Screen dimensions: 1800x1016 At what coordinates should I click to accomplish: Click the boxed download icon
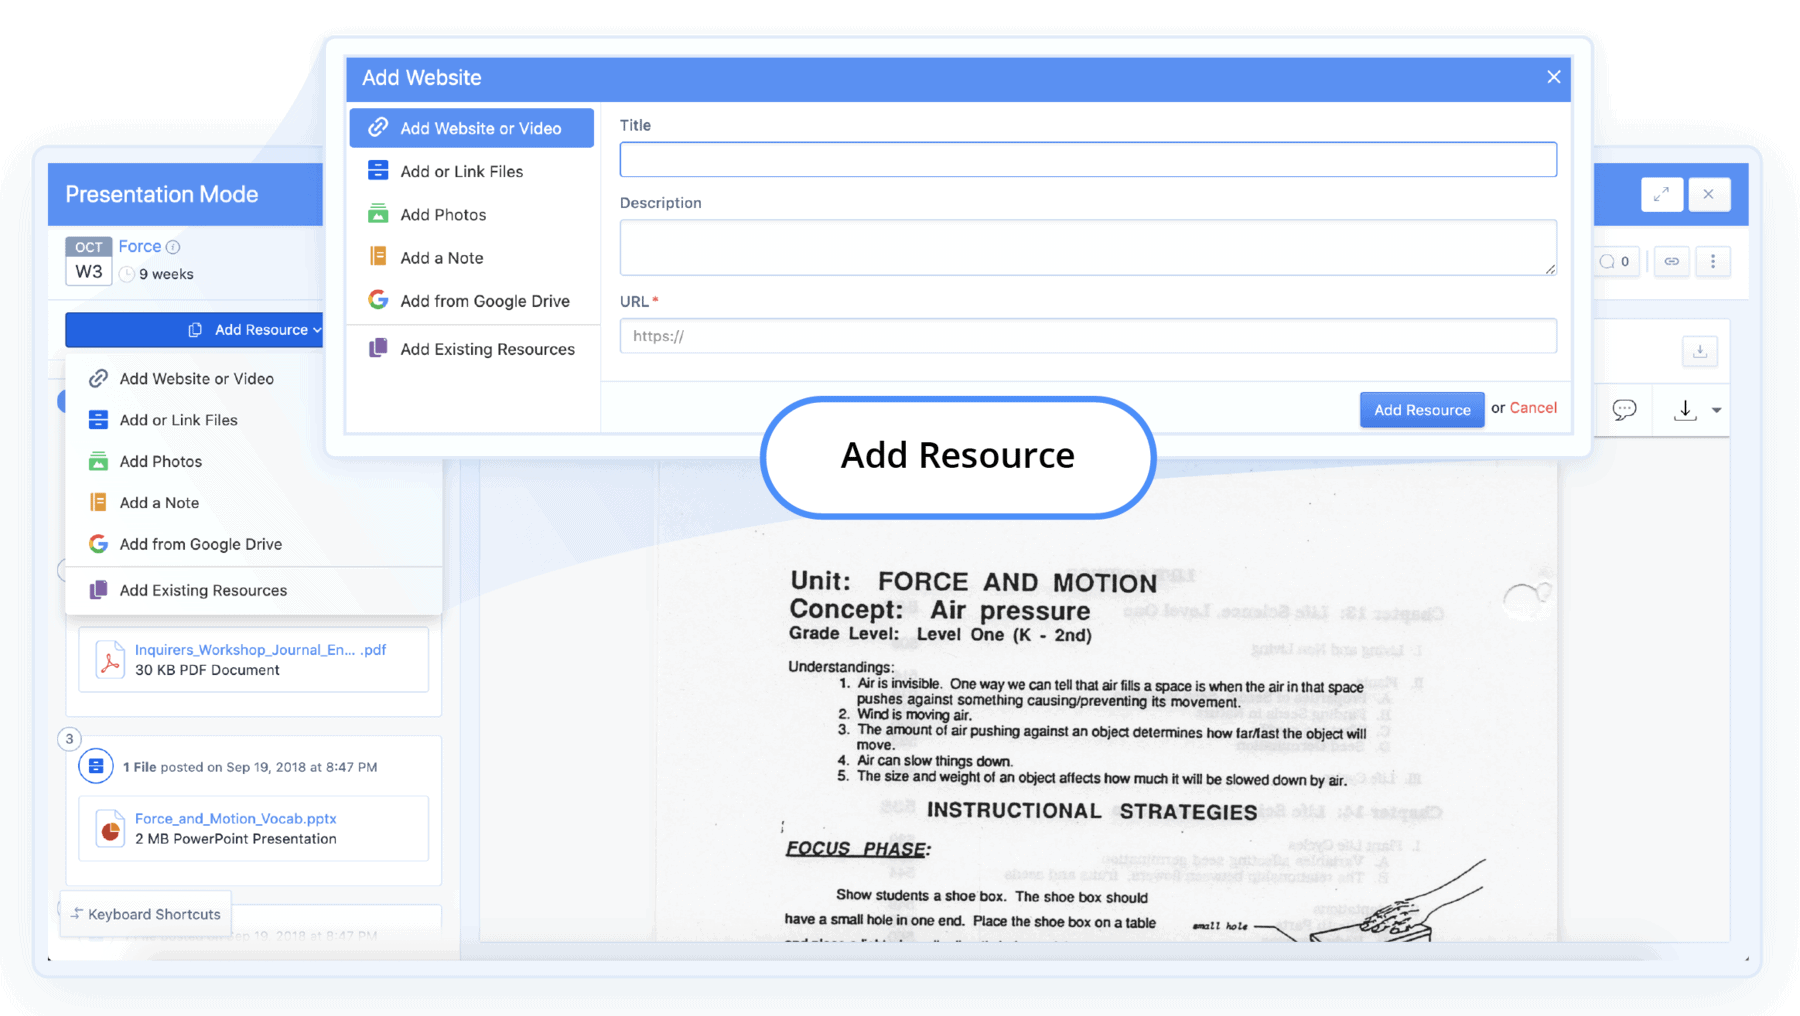click(x=1700, y=351)
